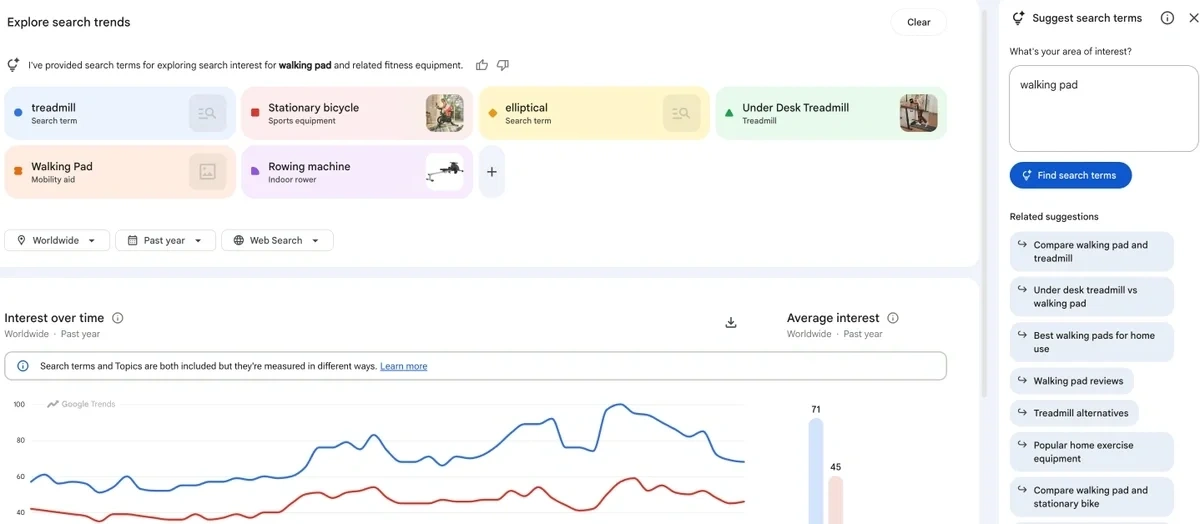The height and width of the screenshot is (524, 1200).
Task: Choose suggestion Popular home exercise equipment
Action: tap(1091, 452)
